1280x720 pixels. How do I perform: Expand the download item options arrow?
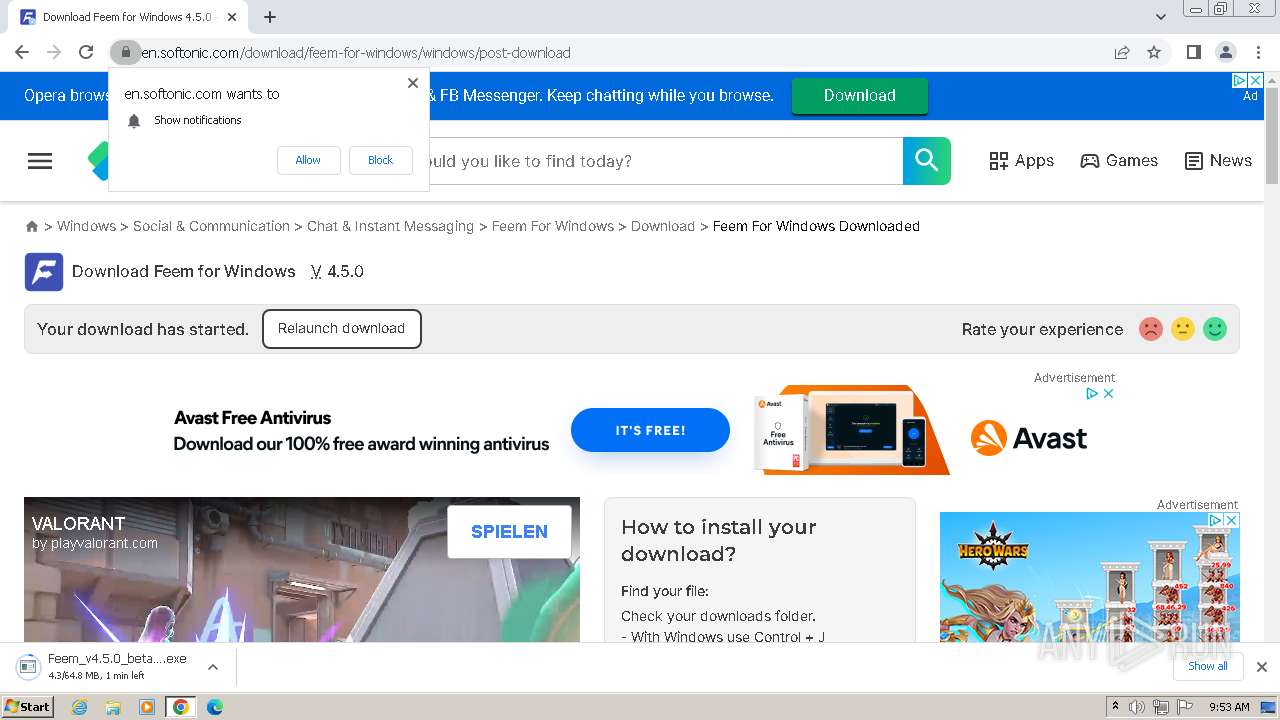pos(213,666)
